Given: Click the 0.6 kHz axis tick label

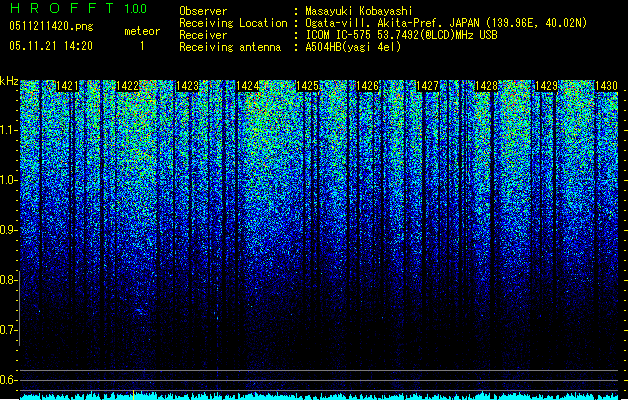Looking at the screenshot, I should point(9,380).
